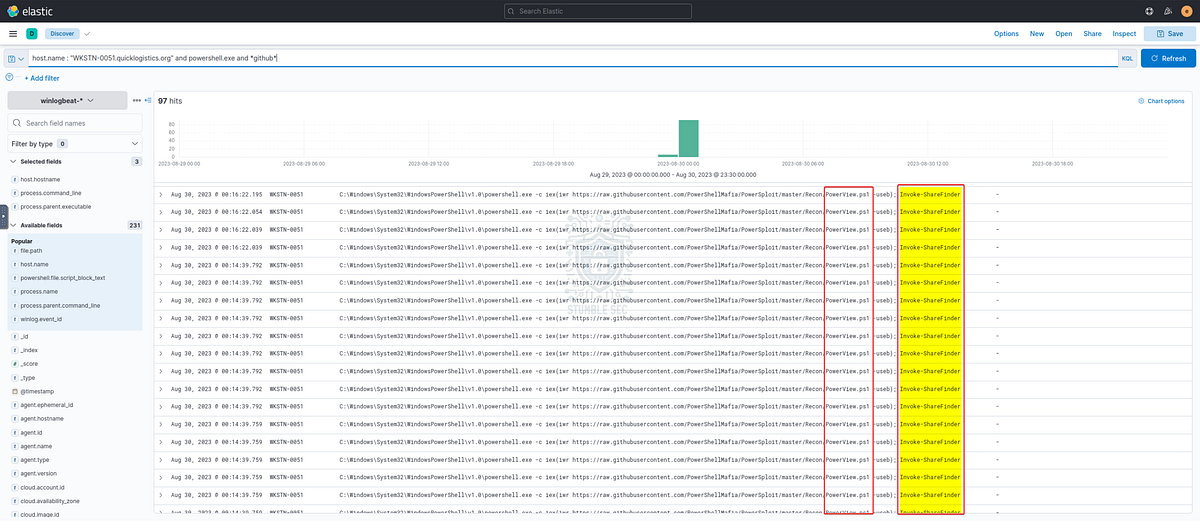Open the Share menu
1200x530 pixels.
(1092, 34)
